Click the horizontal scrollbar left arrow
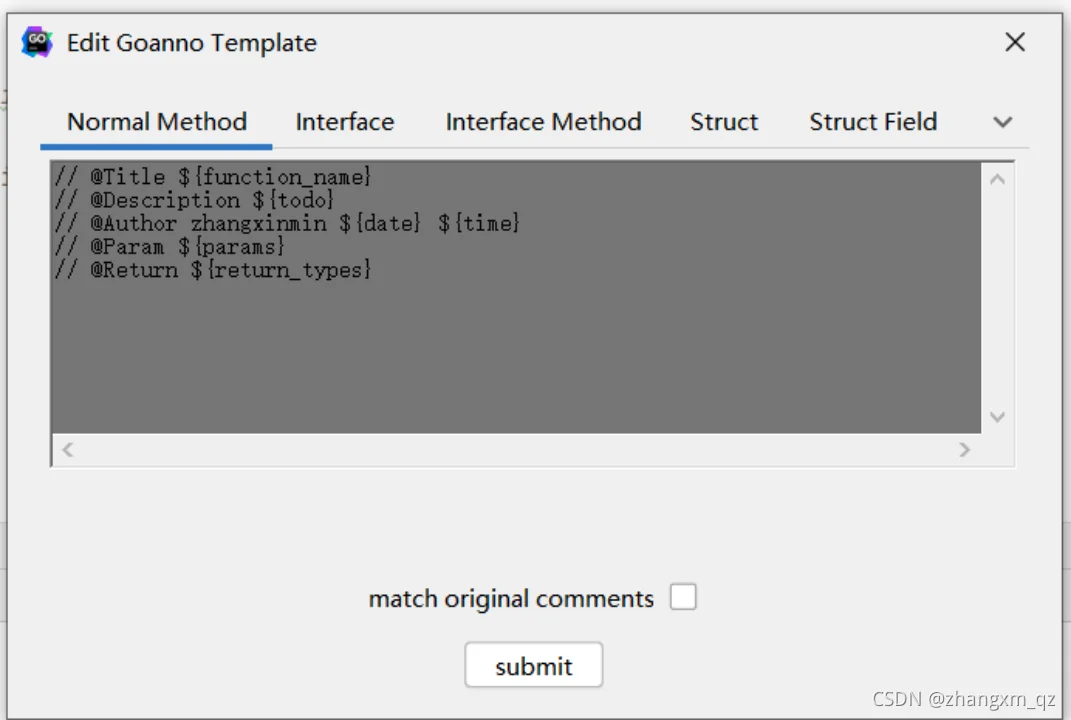This screenshot has width=1071, height=720. (67, 449)
